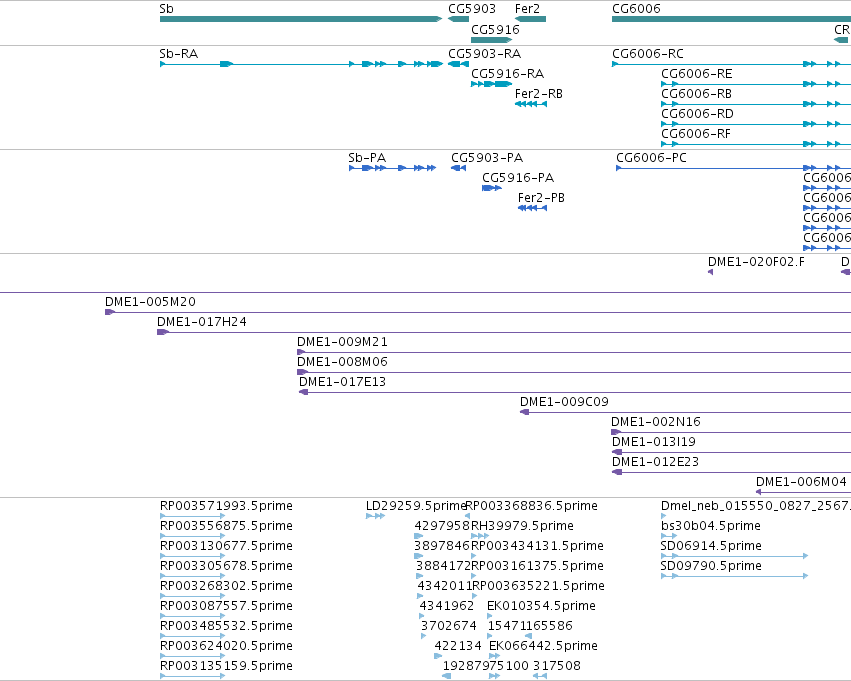Click the RP003485532.5prime EST label
This screenshot has height=681, width=851.
226,626
